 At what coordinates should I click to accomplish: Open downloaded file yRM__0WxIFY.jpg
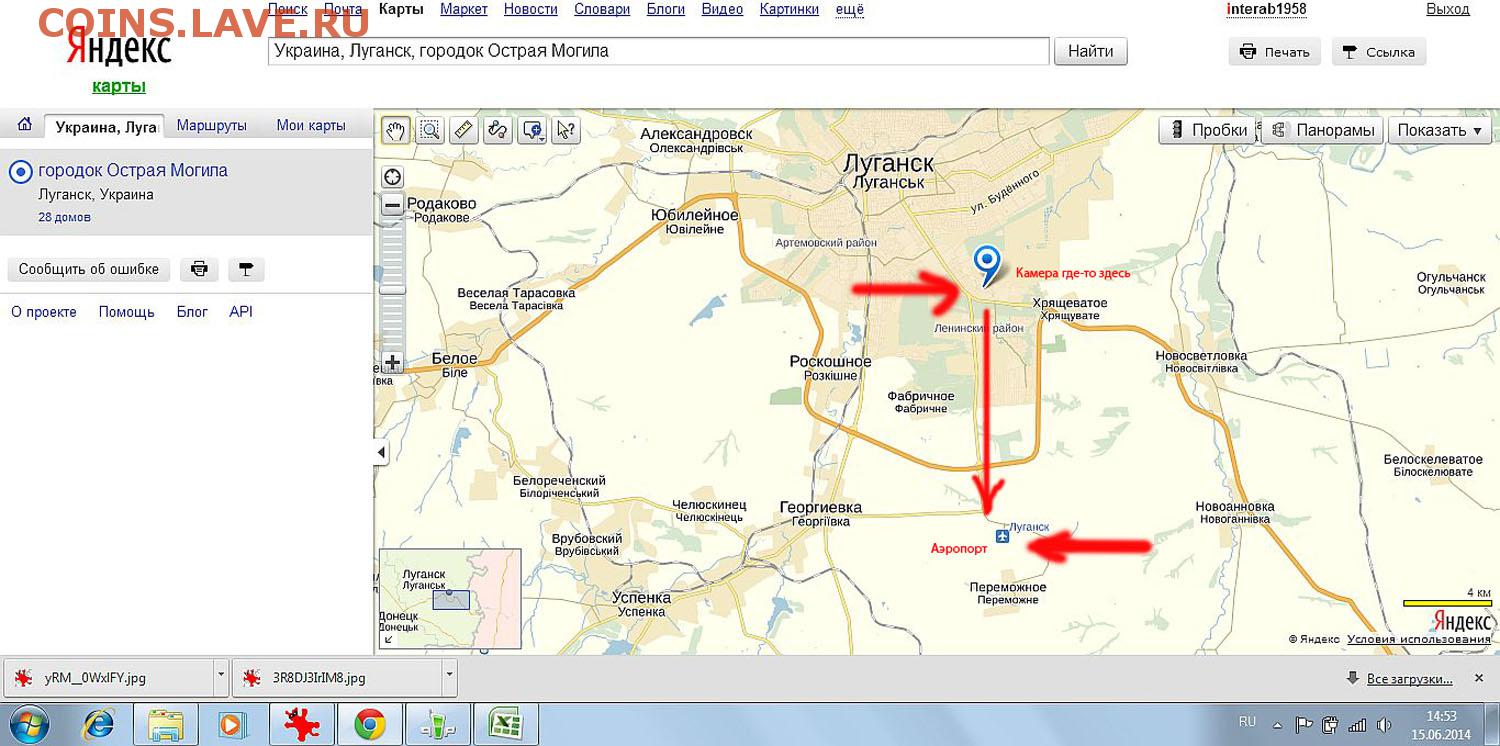[x=110, y=678]
